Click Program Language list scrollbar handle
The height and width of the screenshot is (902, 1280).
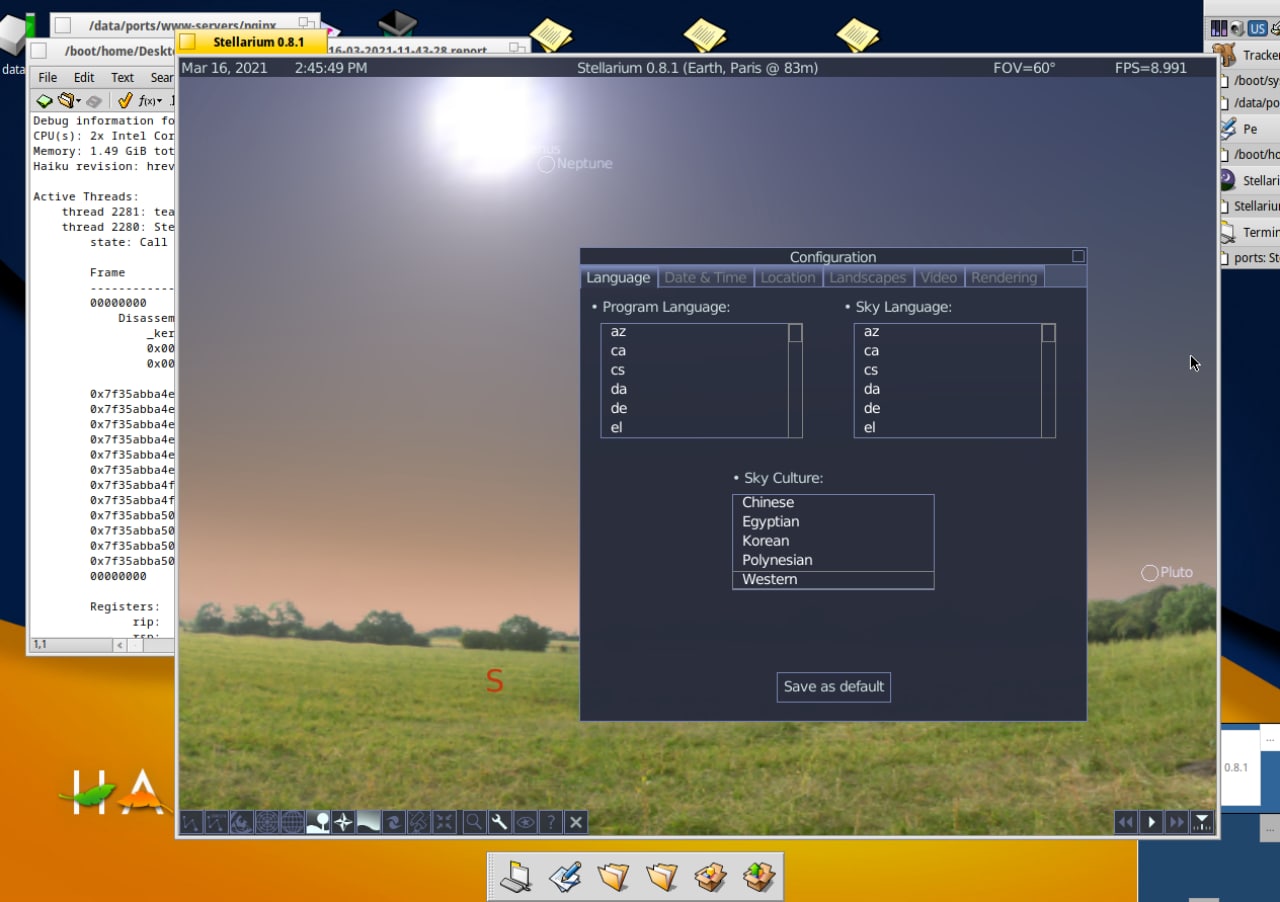(x=795, y=333)
